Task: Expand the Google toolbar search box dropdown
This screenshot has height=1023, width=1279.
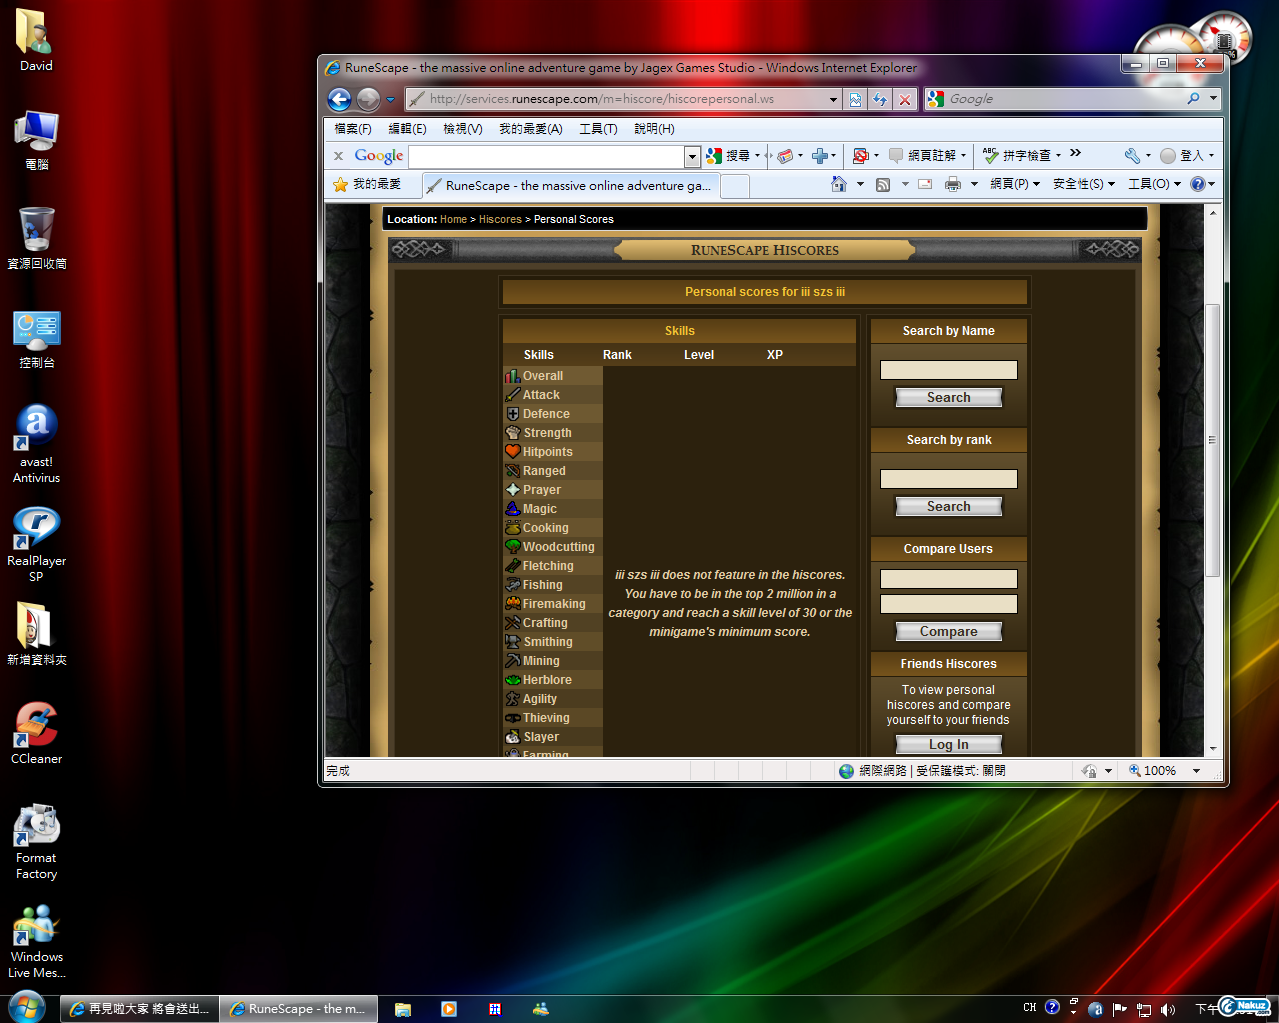Action: [692, 156]
